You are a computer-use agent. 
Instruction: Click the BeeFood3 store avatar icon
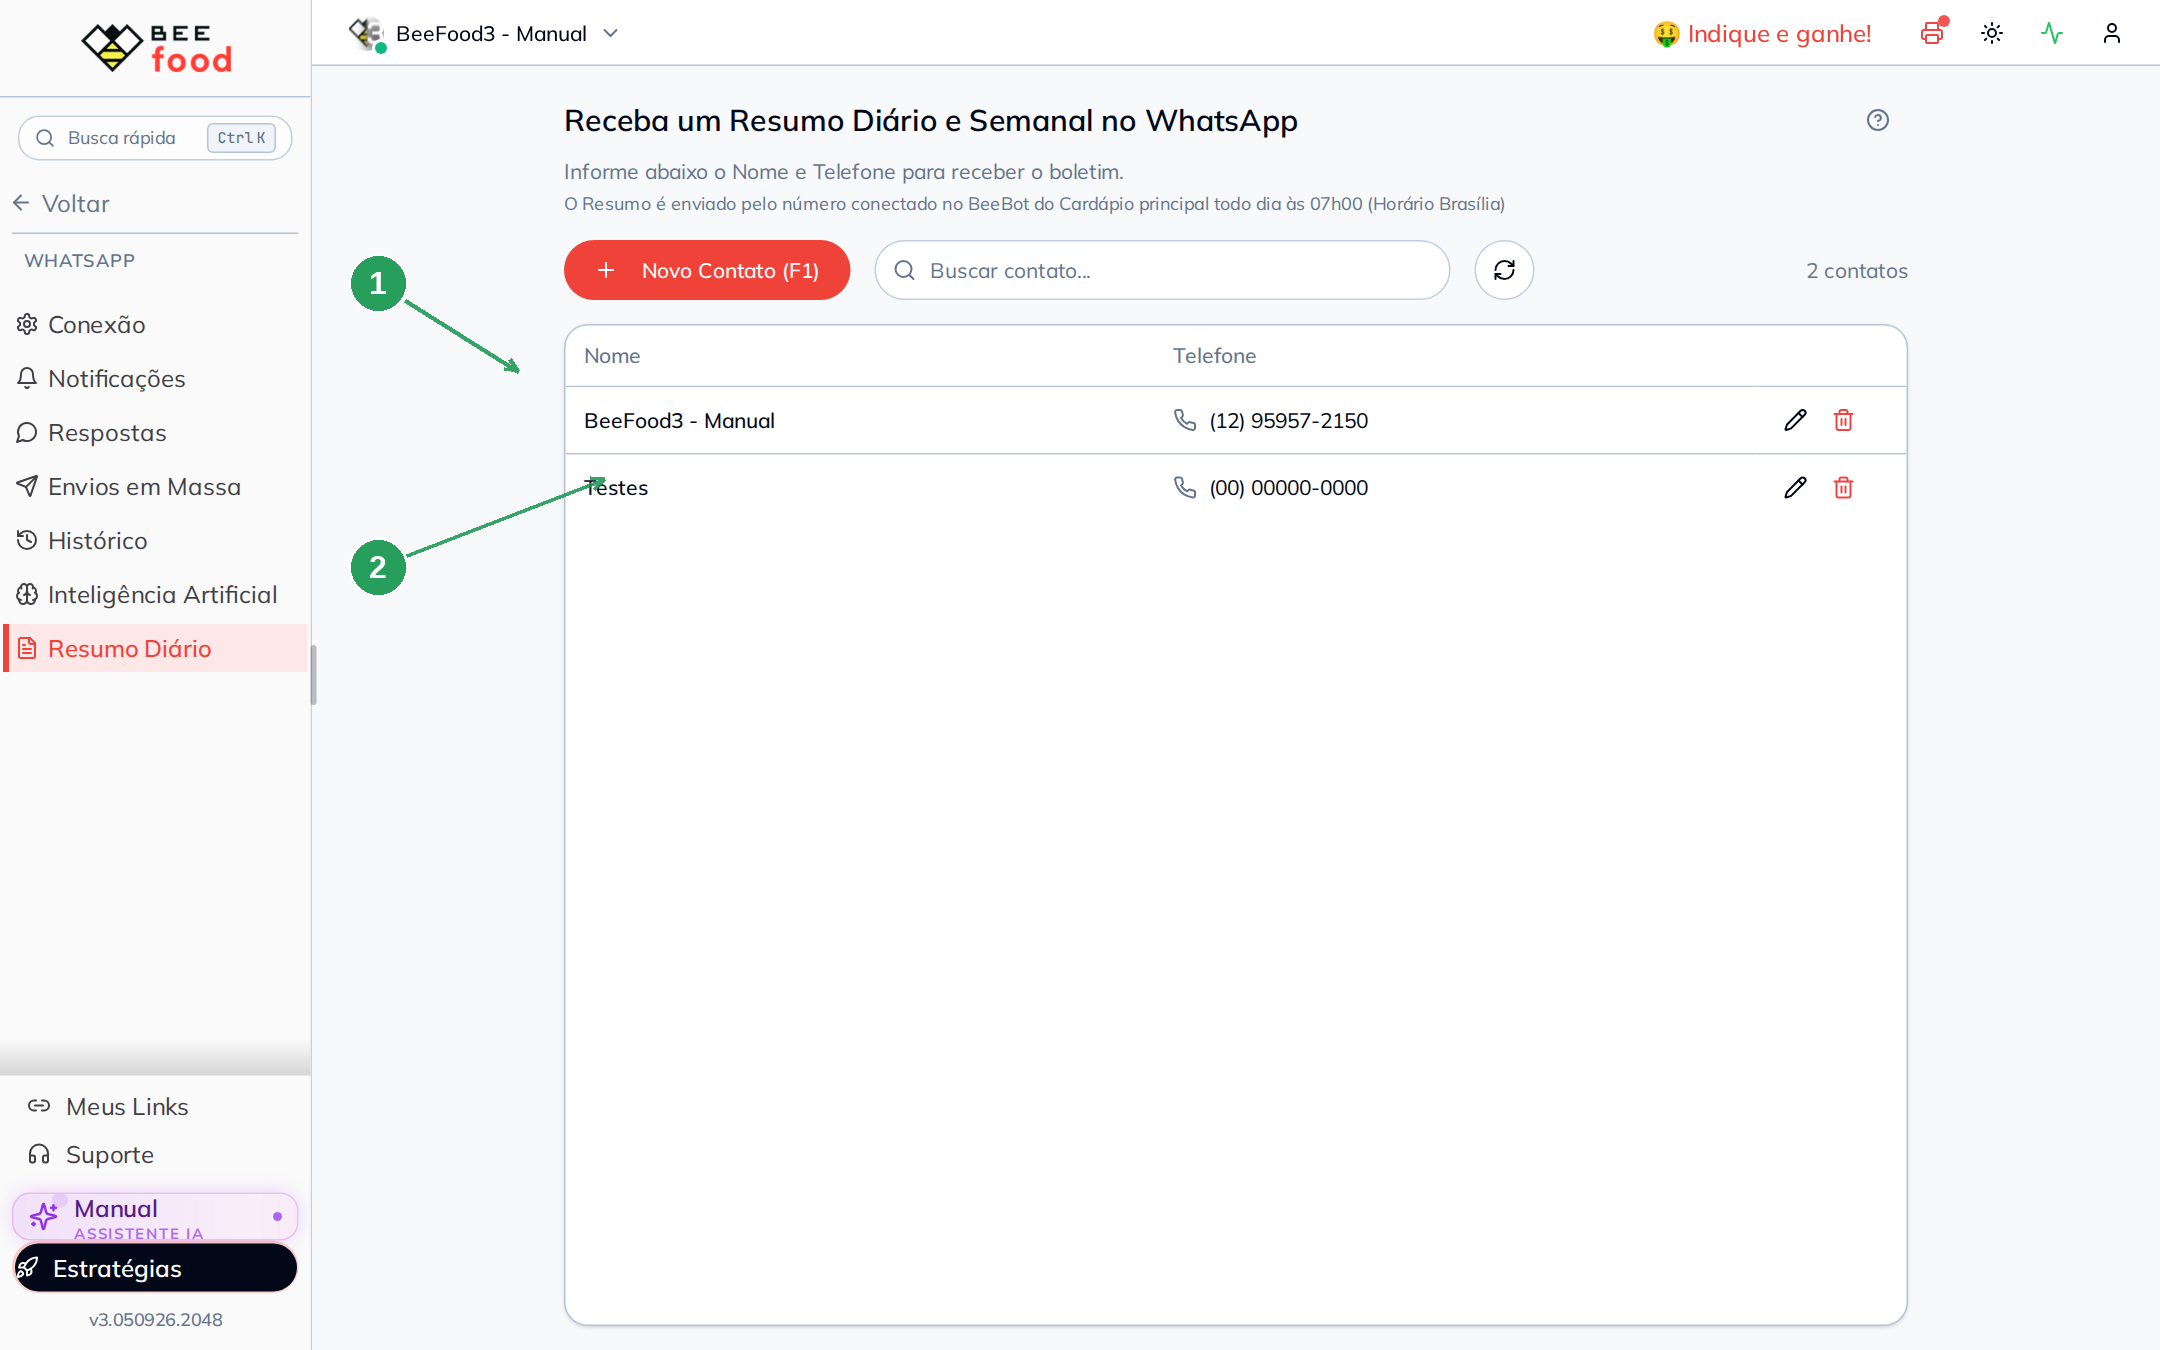coord(367,33)
